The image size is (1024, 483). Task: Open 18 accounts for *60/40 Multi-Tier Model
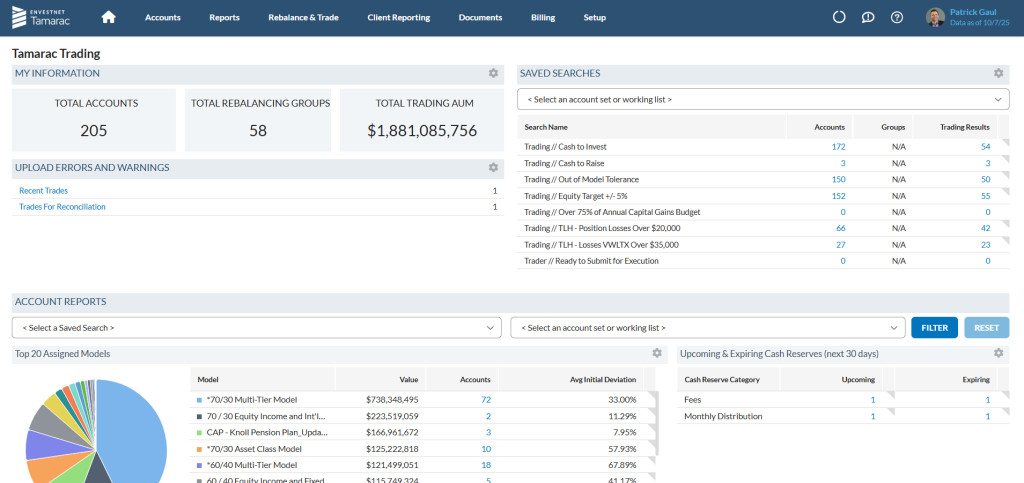tap(485, 465)
